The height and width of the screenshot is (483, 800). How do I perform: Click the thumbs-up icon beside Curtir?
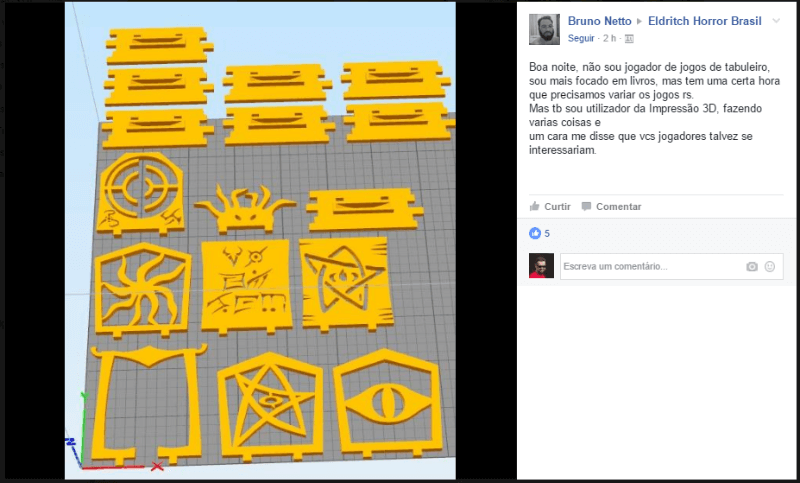[534, 206]
